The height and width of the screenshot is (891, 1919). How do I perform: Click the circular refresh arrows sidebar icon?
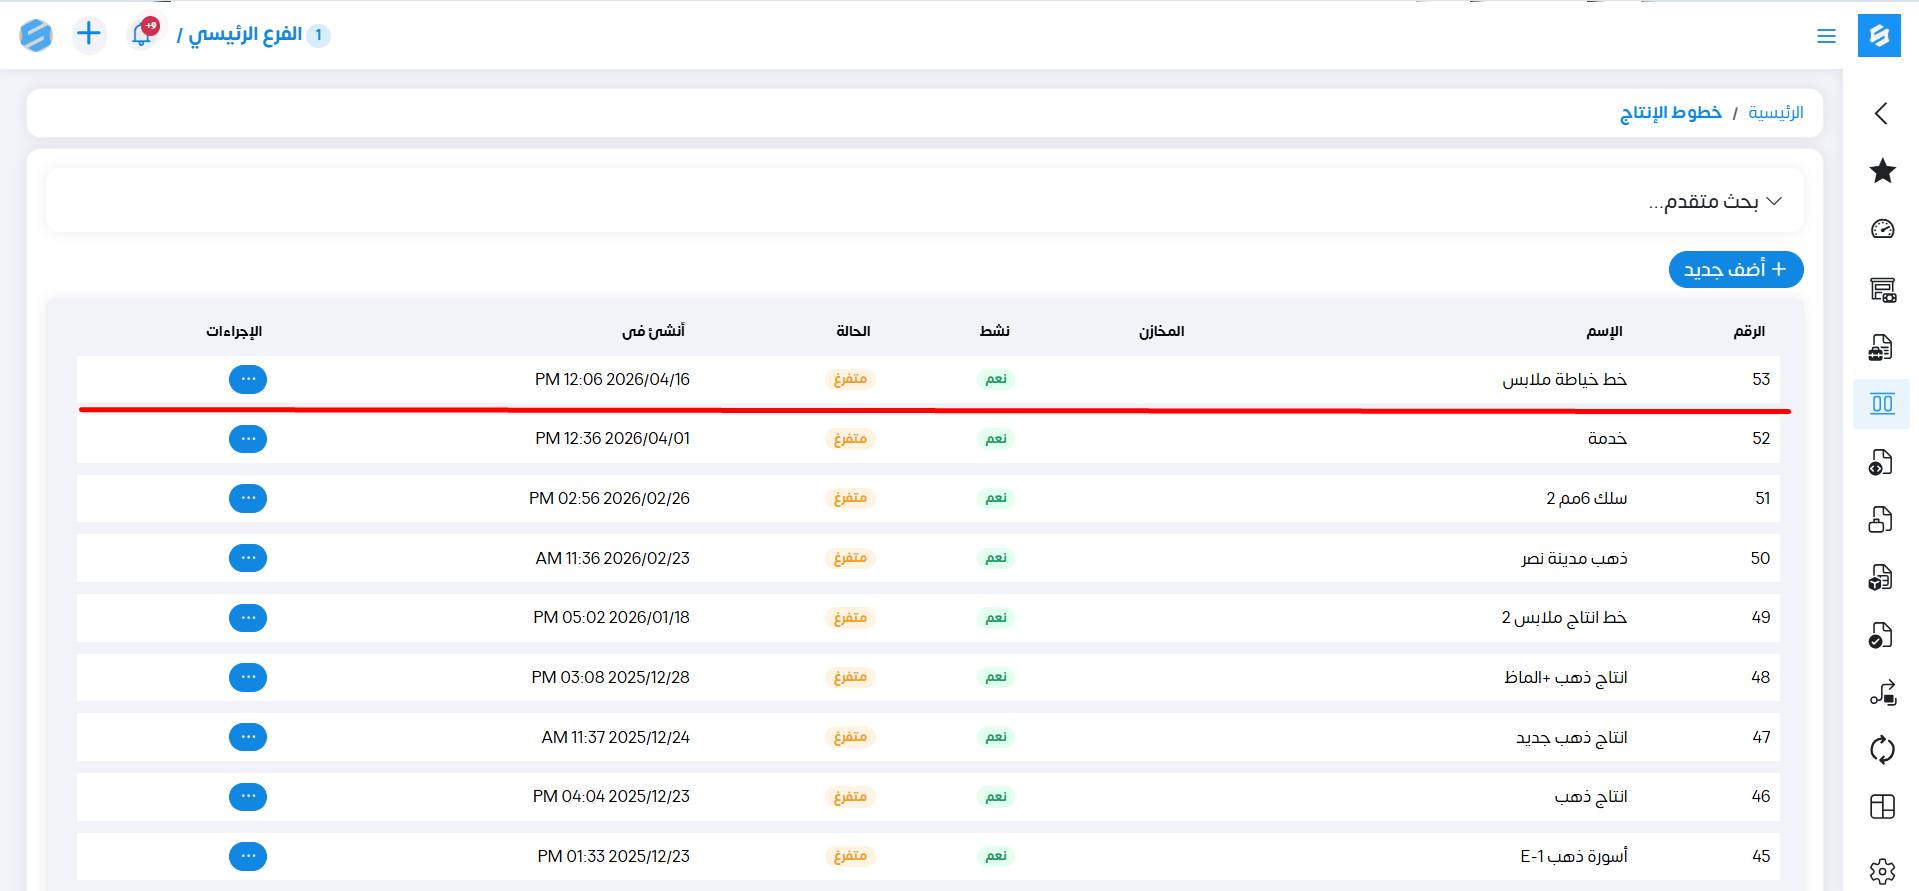(x=1882, y=749)
